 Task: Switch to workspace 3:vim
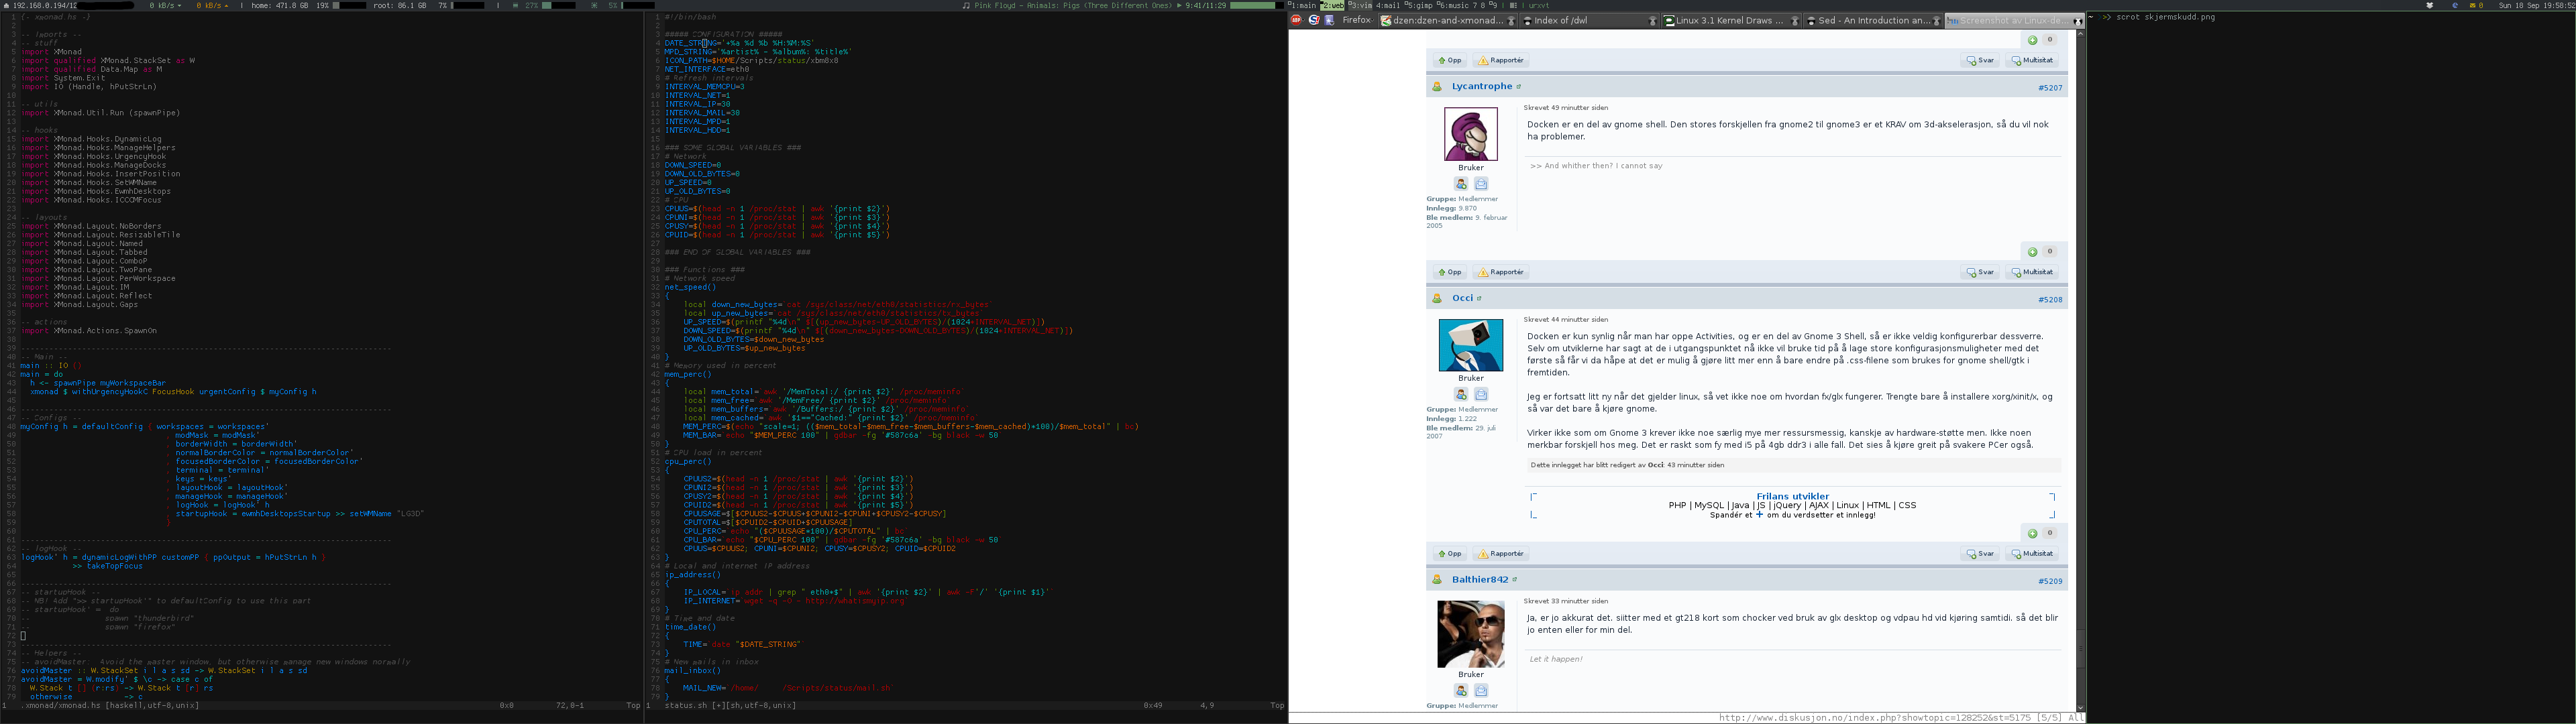pyautogui.click(x=1360, y=5)
